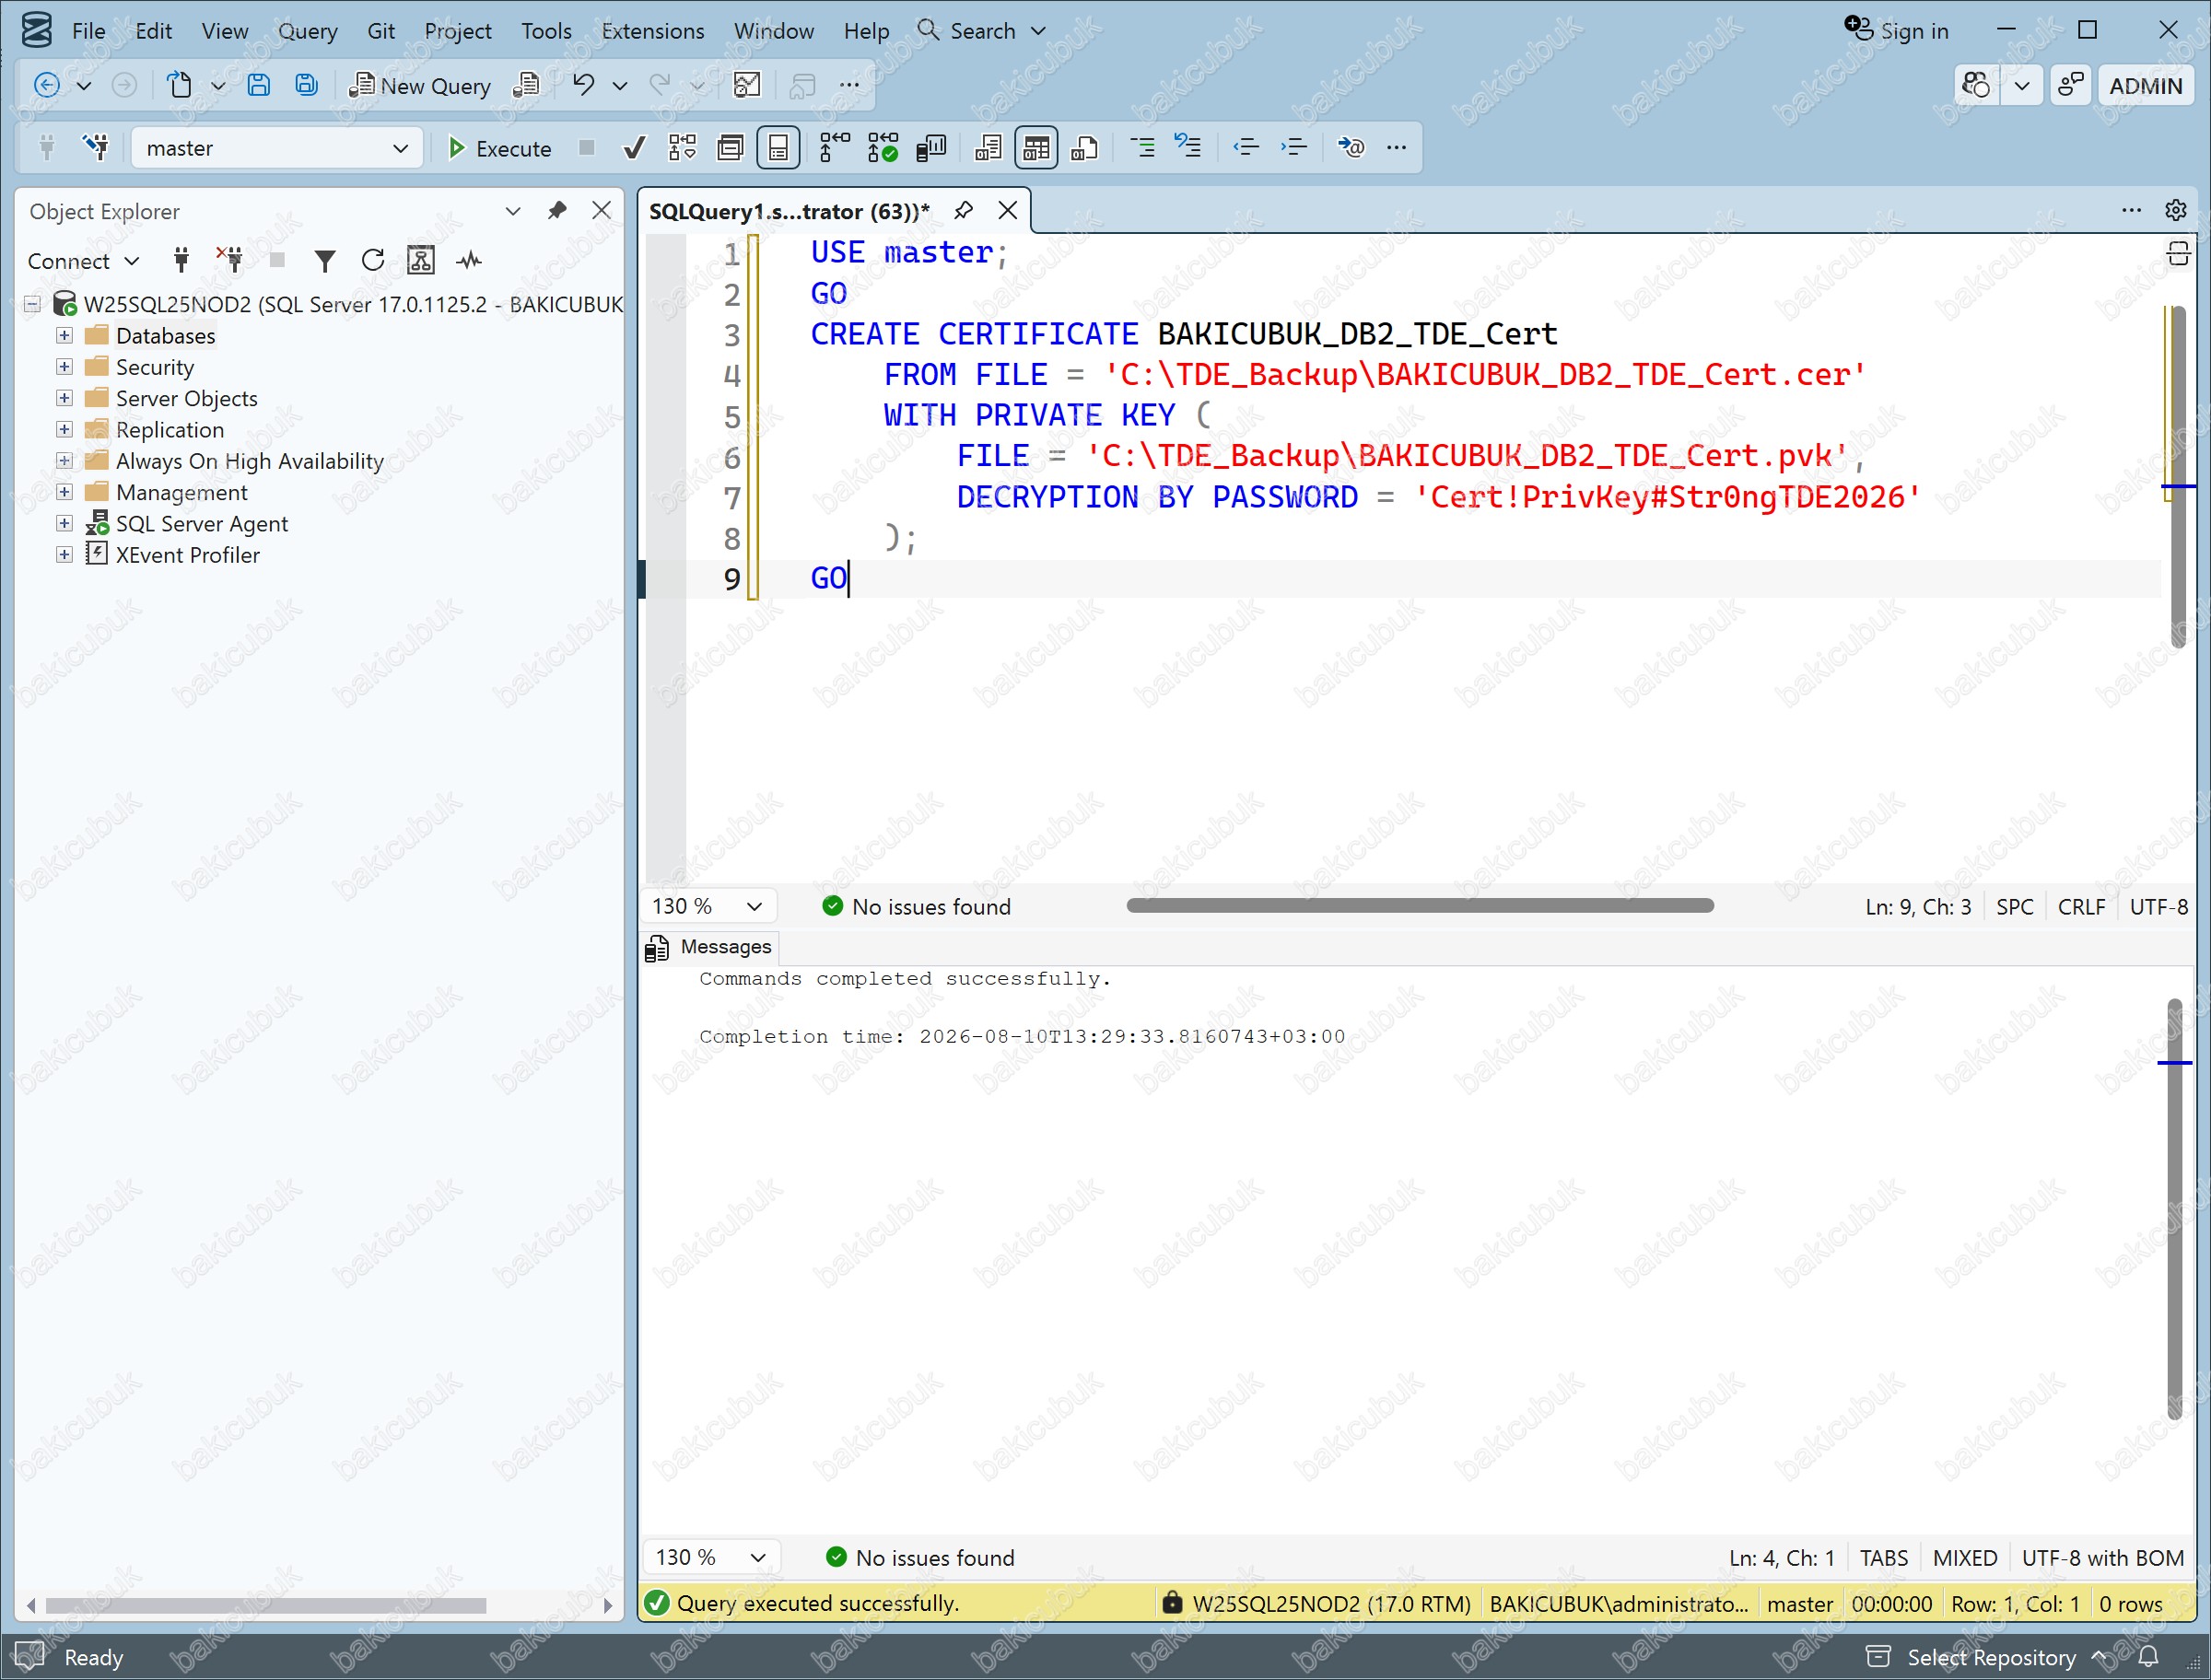Toggle the Results to Grid option
2211x1680 pixels.
click(1036, 148)
